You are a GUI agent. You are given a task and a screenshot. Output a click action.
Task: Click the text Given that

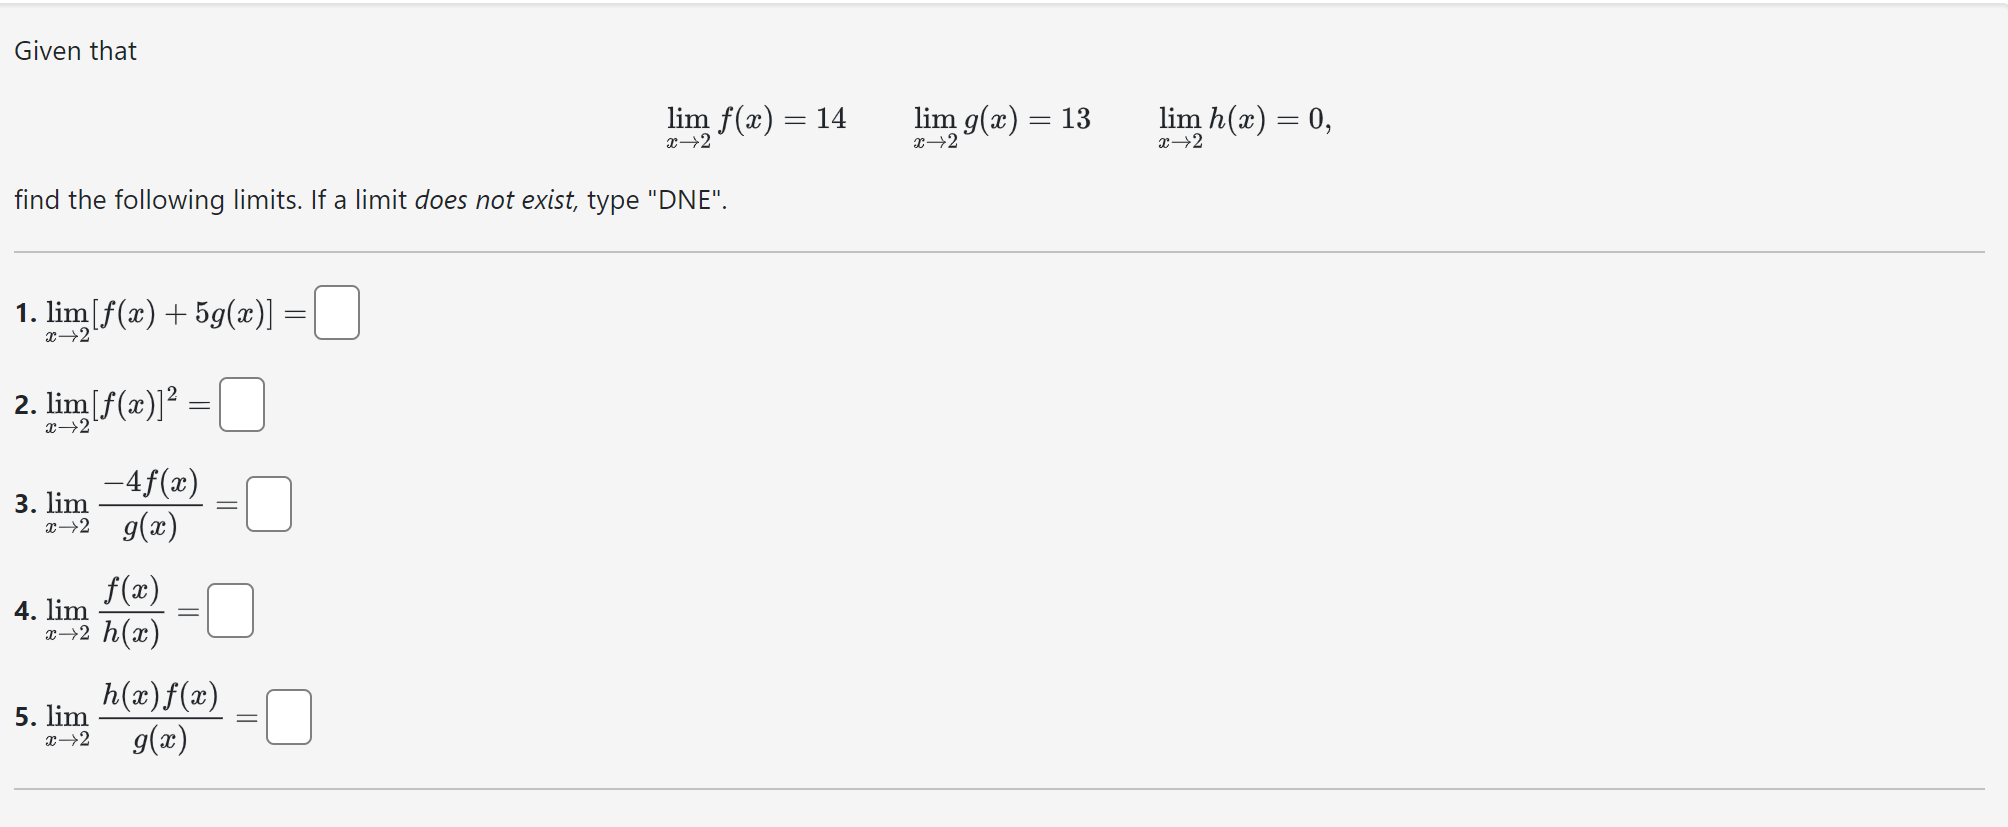coord(75,50)
